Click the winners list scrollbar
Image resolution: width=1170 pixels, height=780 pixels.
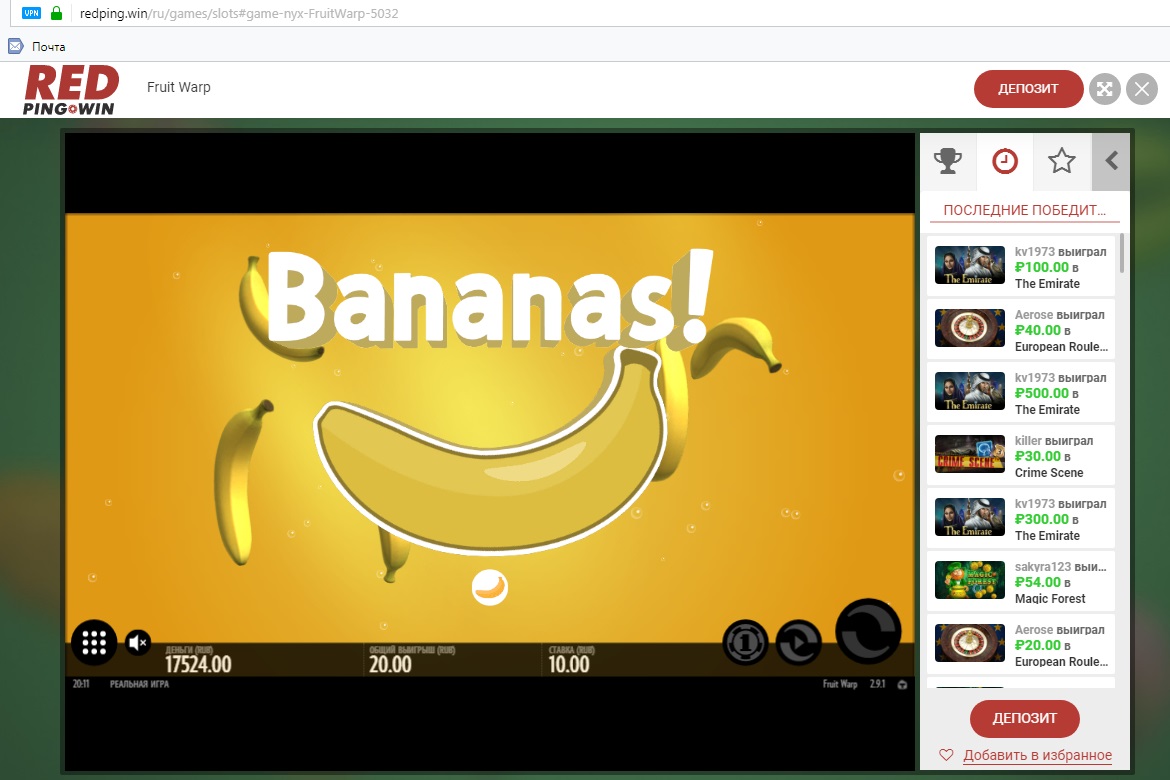pos(1121,254)
